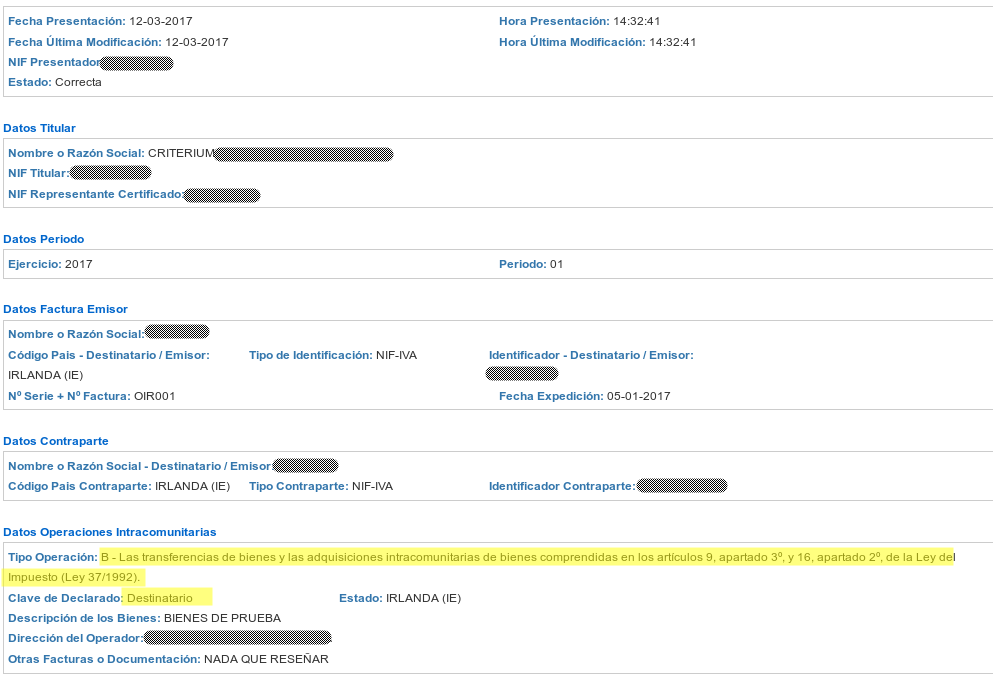Click the Datos Factura Emisor heading
This screenshot has width=993, height=682.
(65, 309)
